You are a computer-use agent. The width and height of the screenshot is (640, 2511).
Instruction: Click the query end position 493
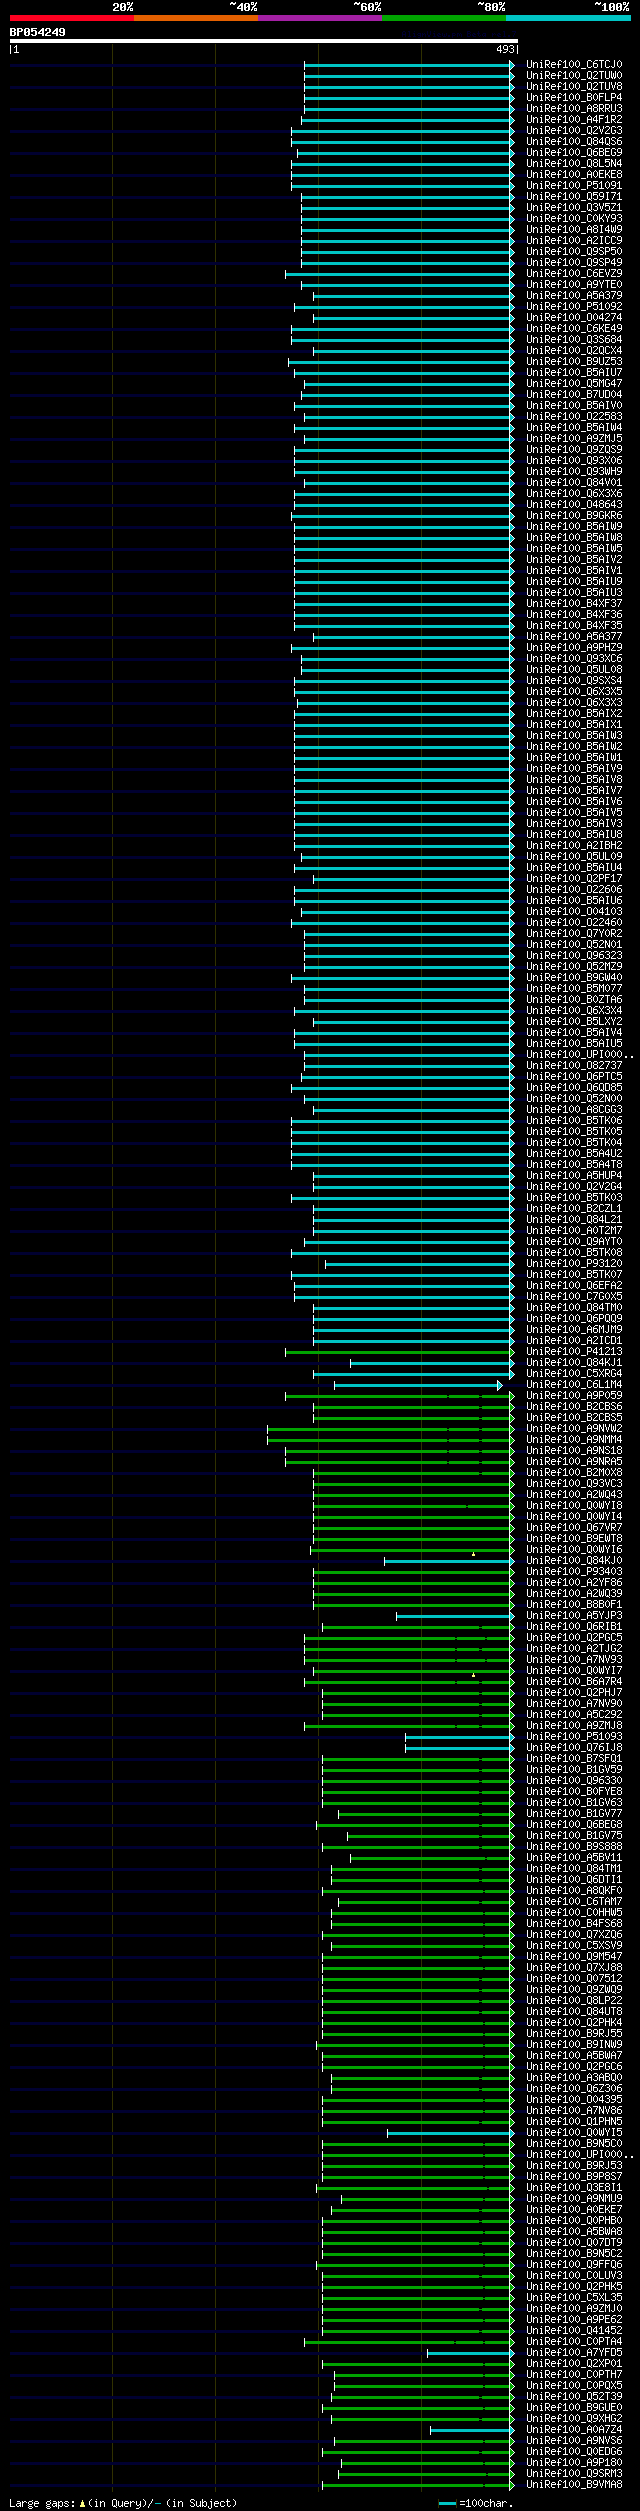pyautogui.click(x=505, y=49)
